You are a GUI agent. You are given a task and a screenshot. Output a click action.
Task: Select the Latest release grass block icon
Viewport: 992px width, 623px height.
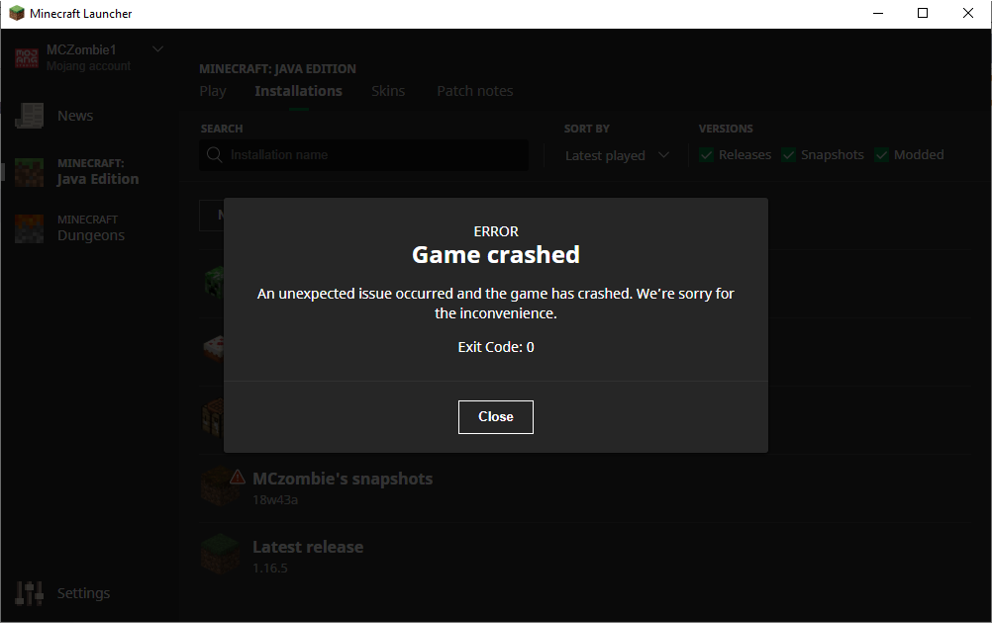pos(220,553)
